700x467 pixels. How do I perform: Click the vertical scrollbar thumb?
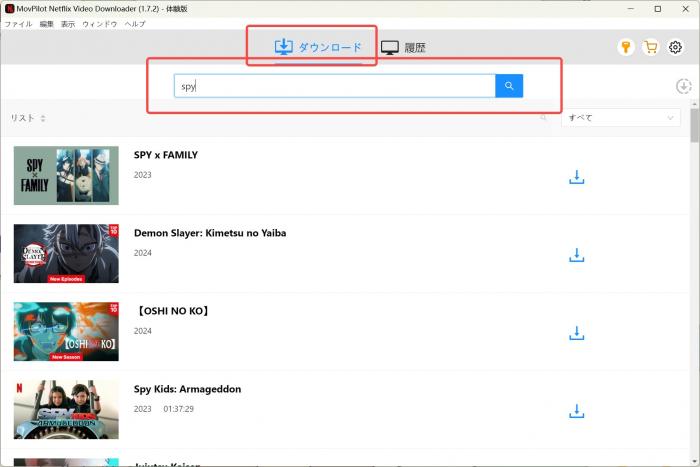[x=694, y=125]
